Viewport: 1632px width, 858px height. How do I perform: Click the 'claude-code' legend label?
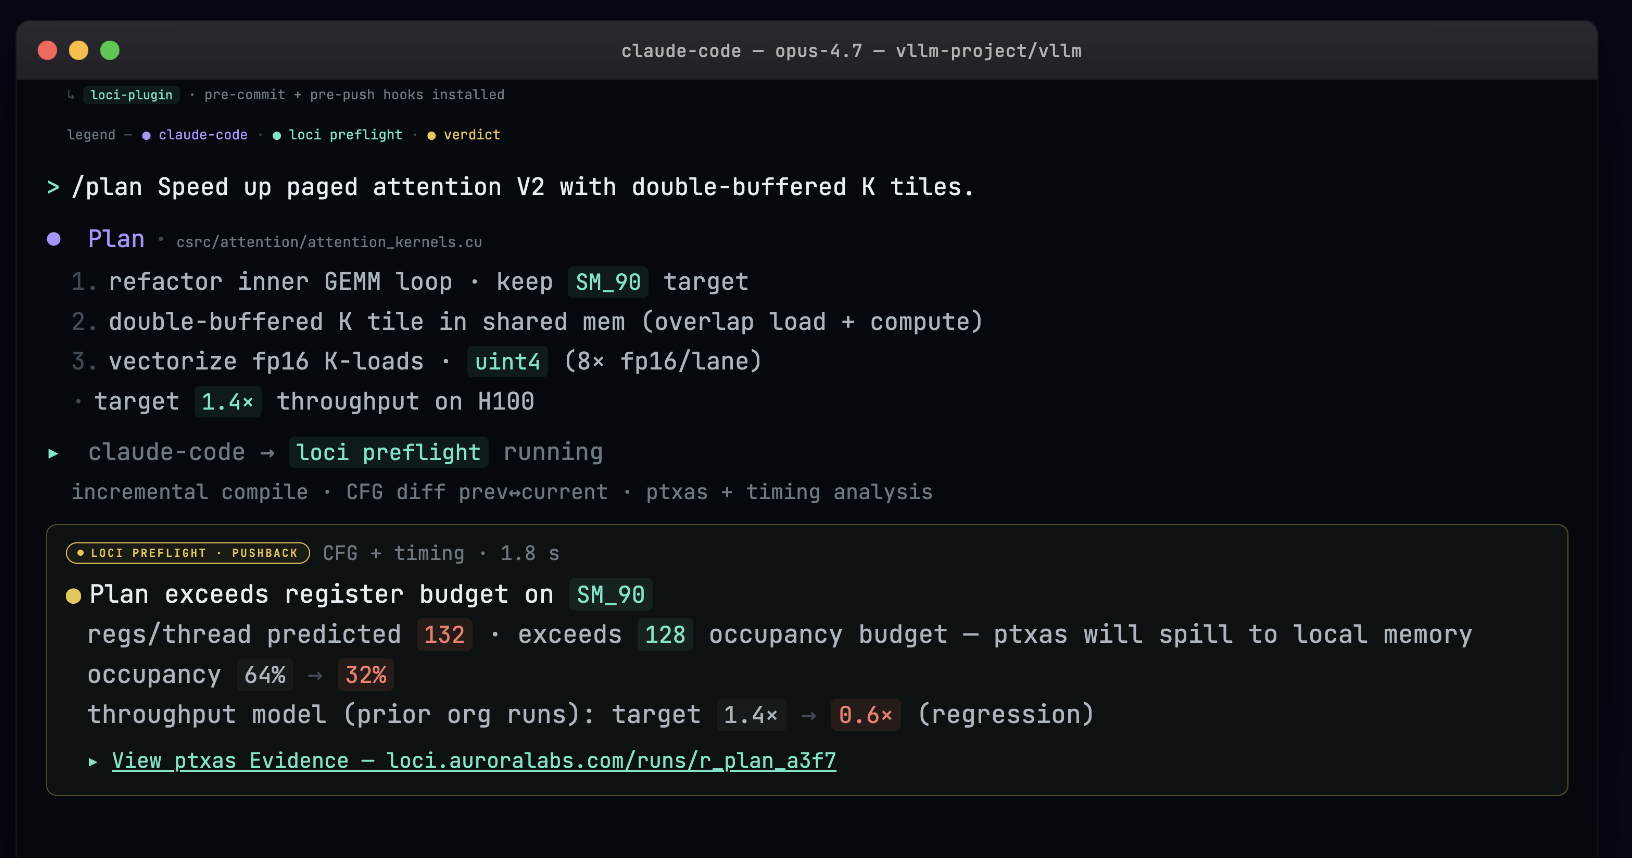(203, 135)
